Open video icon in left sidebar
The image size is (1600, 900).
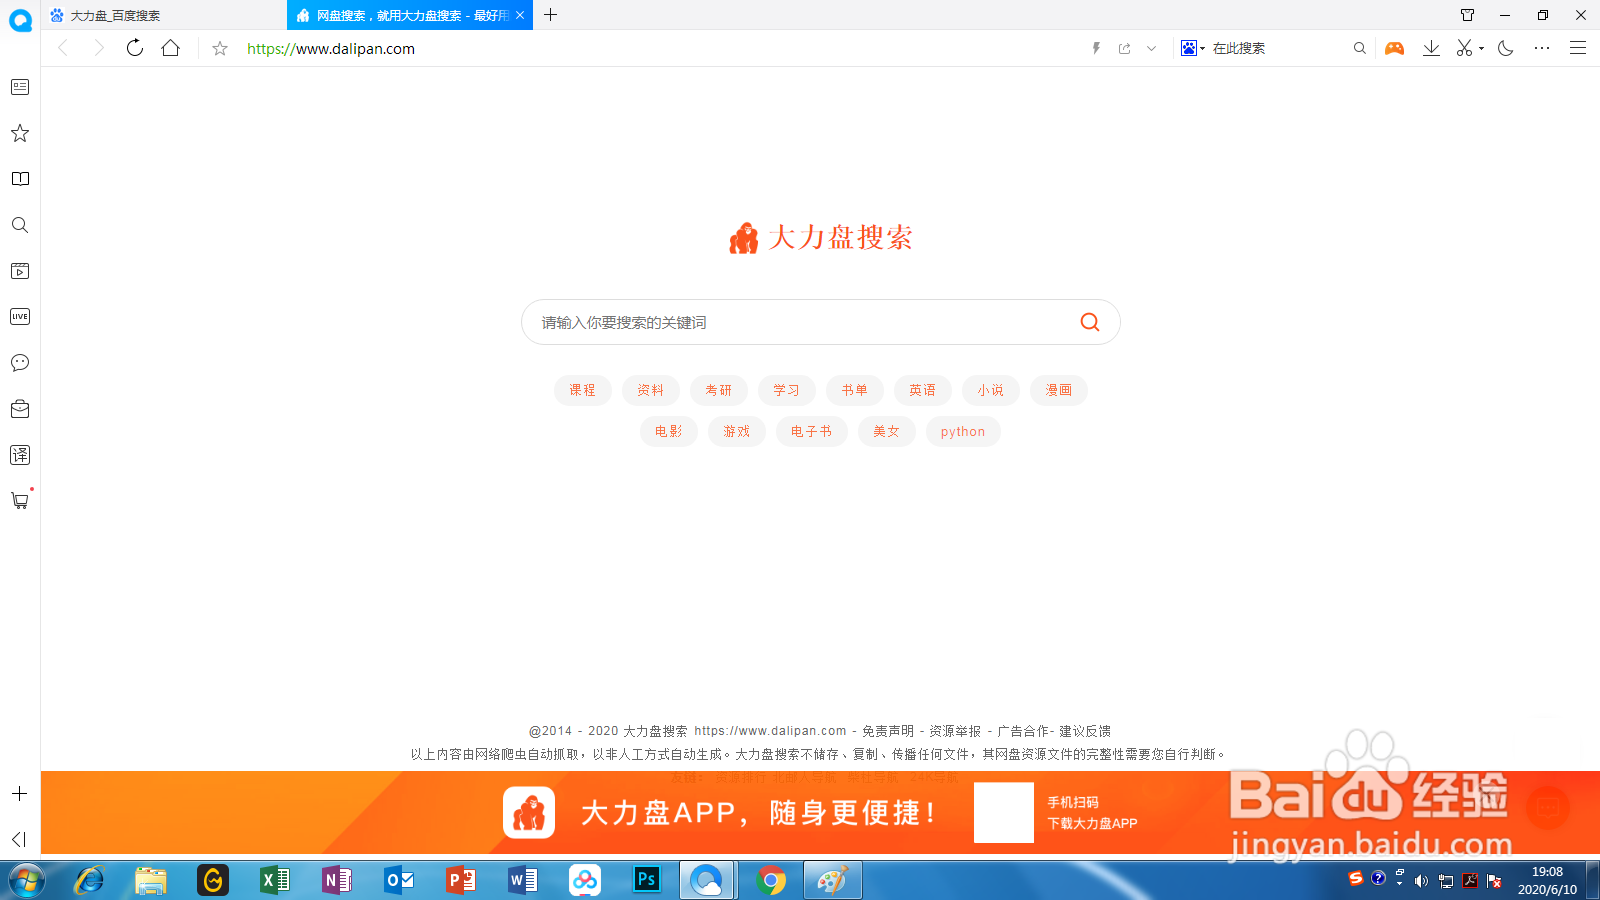pyautogui.click(x=20, y=271)
